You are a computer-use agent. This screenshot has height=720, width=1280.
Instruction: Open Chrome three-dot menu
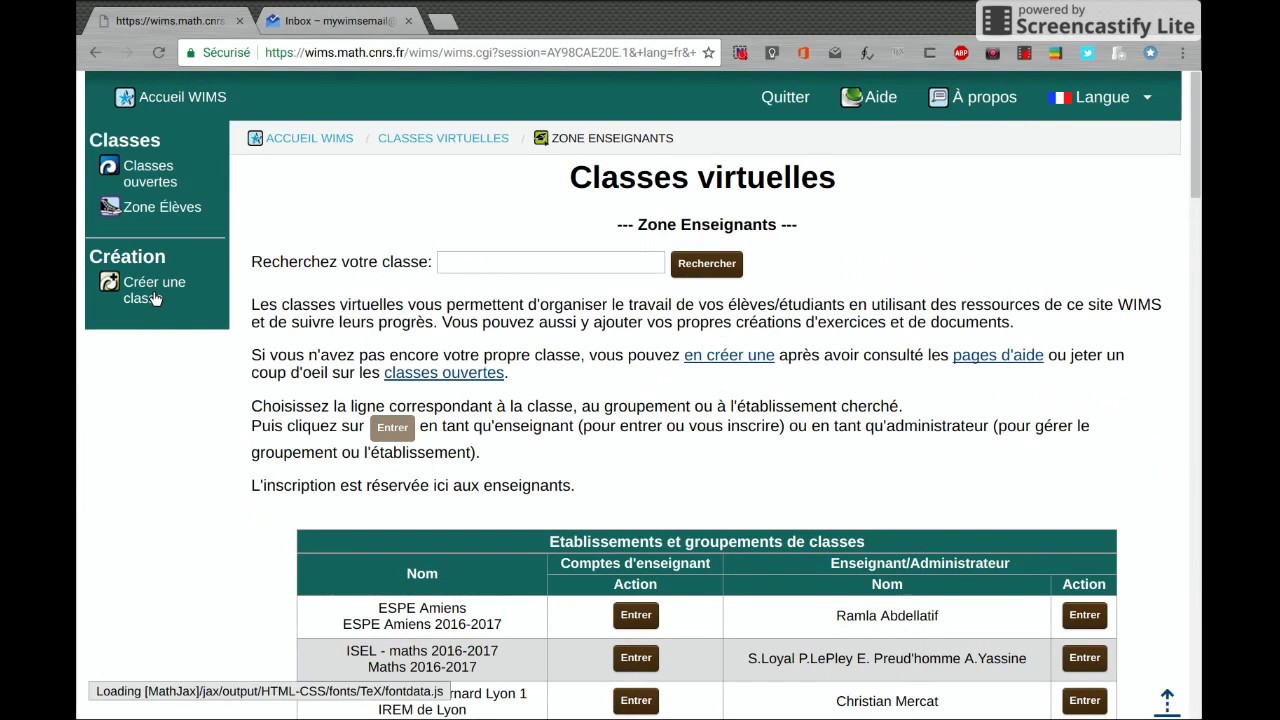pyautogui.click(x=1182, y=53)
